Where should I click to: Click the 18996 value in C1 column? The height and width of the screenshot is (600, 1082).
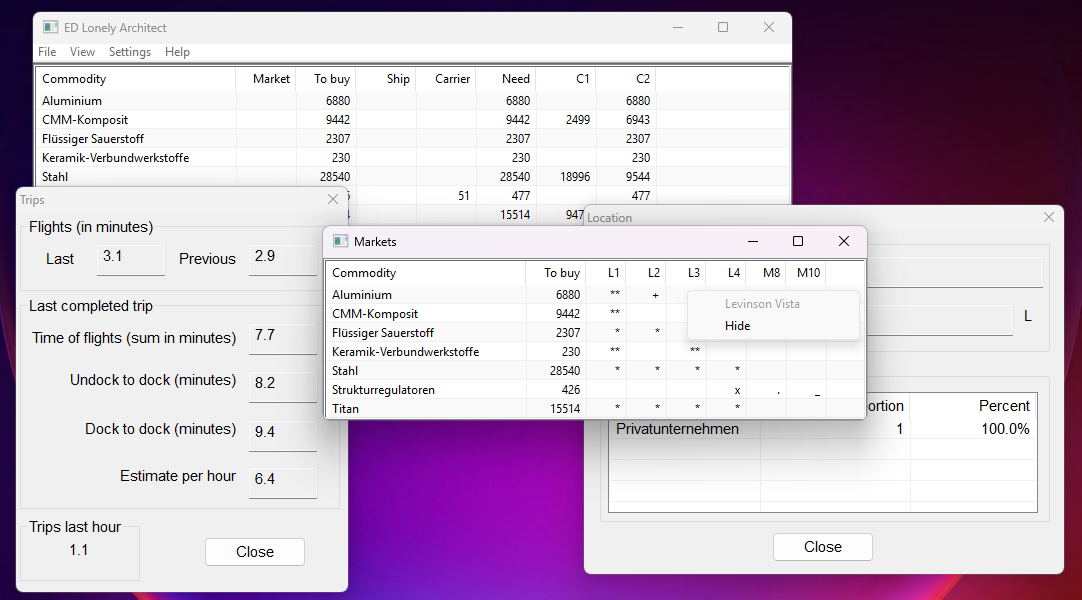[x=575, y=177]
